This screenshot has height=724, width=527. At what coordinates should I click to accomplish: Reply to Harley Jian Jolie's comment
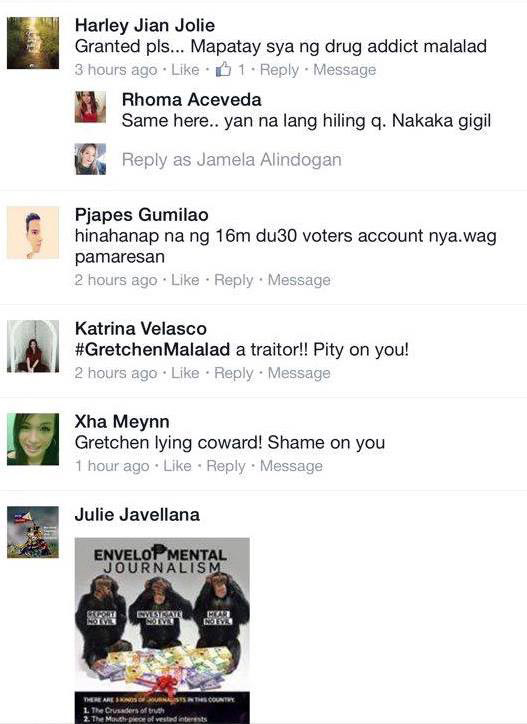(279, 70)
